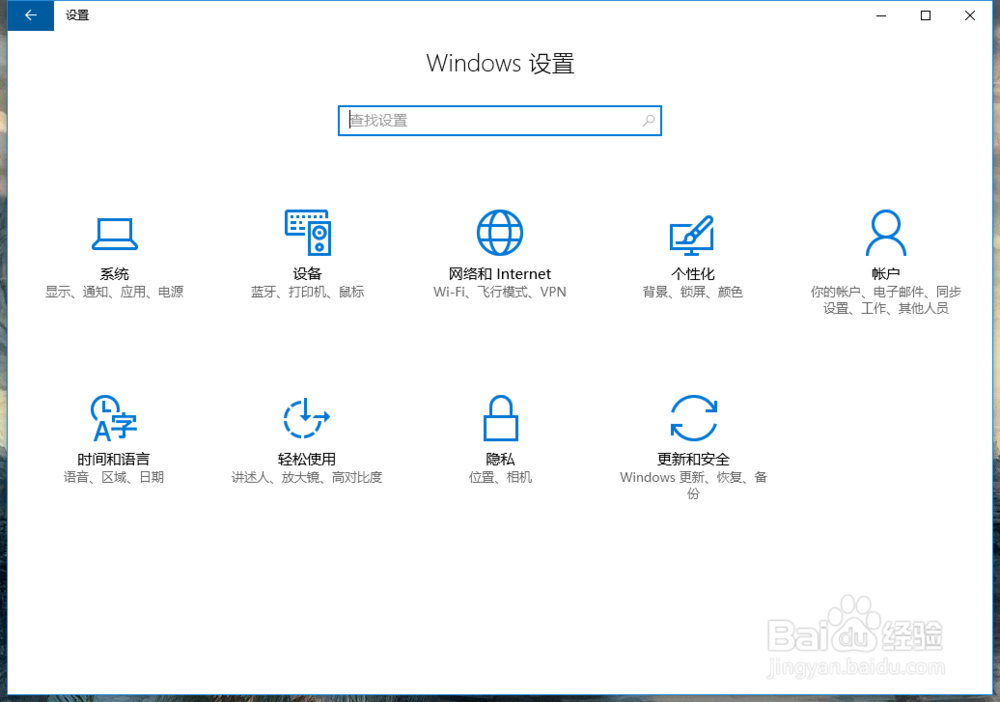Minimize the 设置 window
The width and height of the screenshot is (1000, 702).
[x=881, y=15]
